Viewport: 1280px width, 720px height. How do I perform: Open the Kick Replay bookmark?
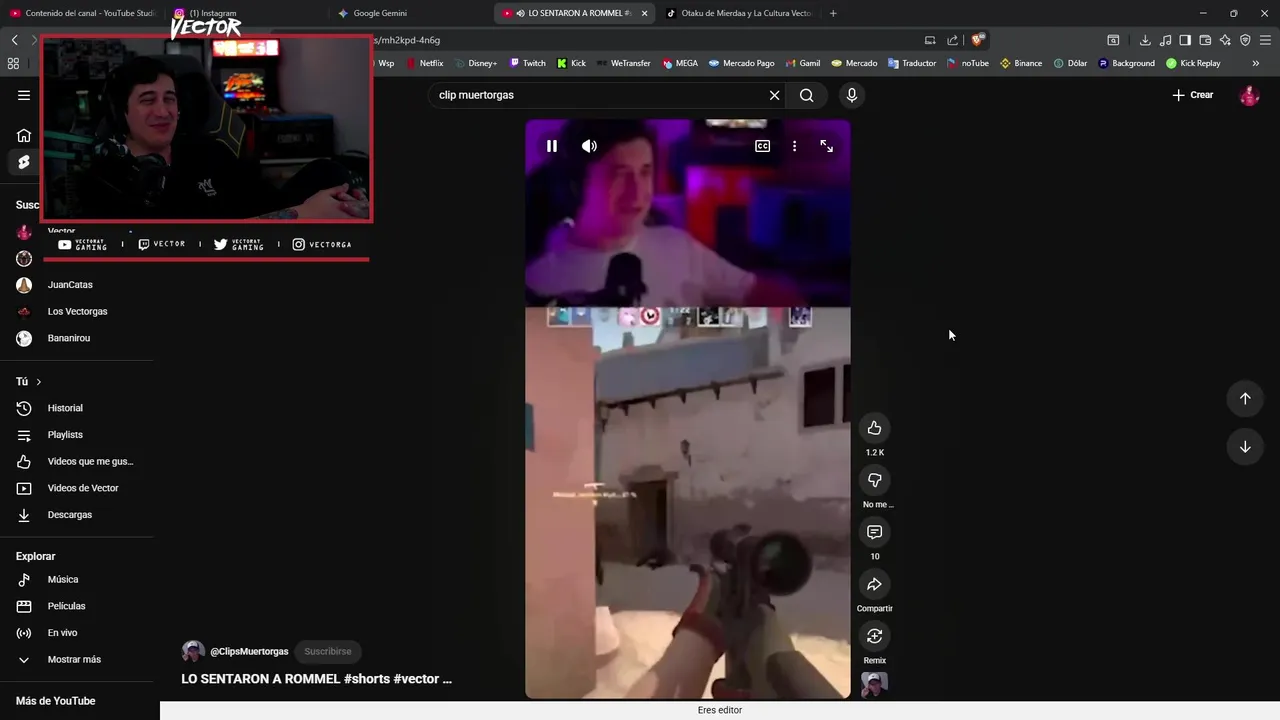(1193, 63)
